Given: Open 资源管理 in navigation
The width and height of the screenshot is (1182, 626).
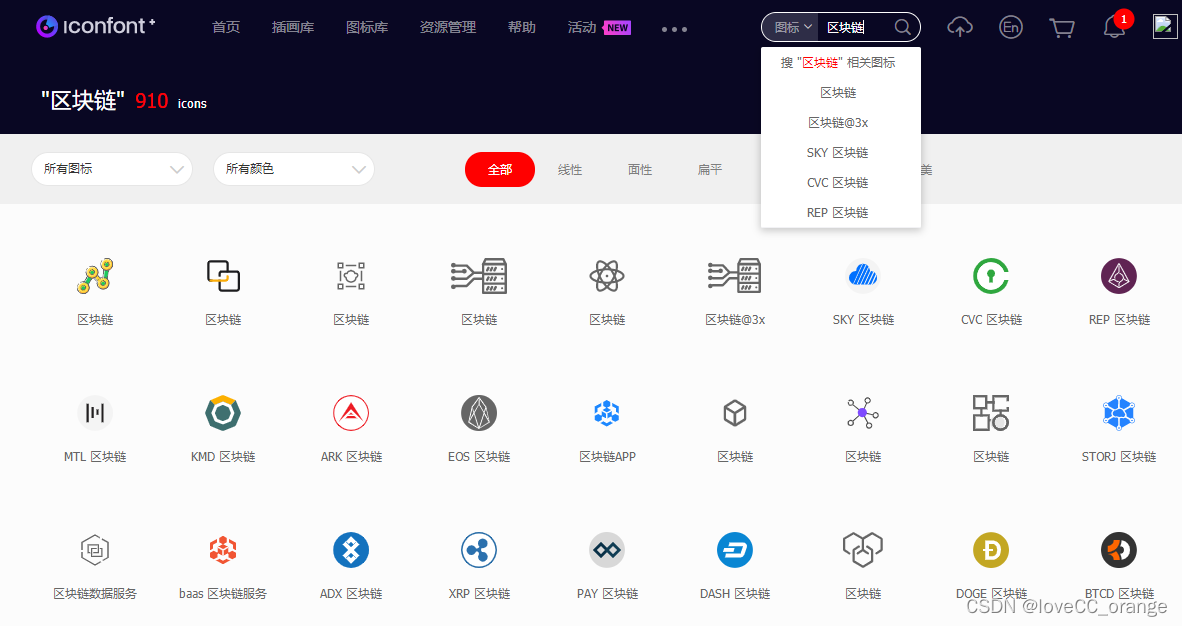Looking at the screenshot, I should [448, 27].
